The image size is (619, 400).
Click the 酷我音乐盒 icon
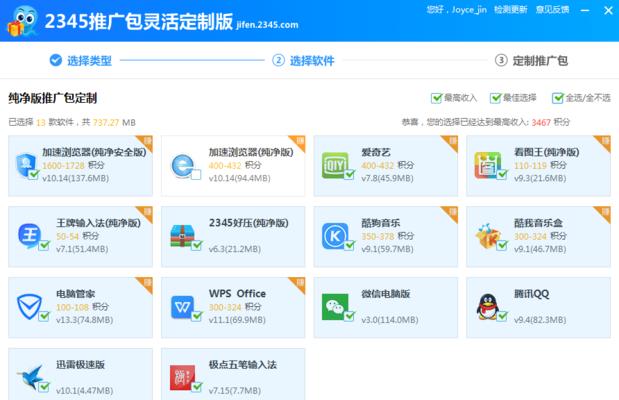488,236
